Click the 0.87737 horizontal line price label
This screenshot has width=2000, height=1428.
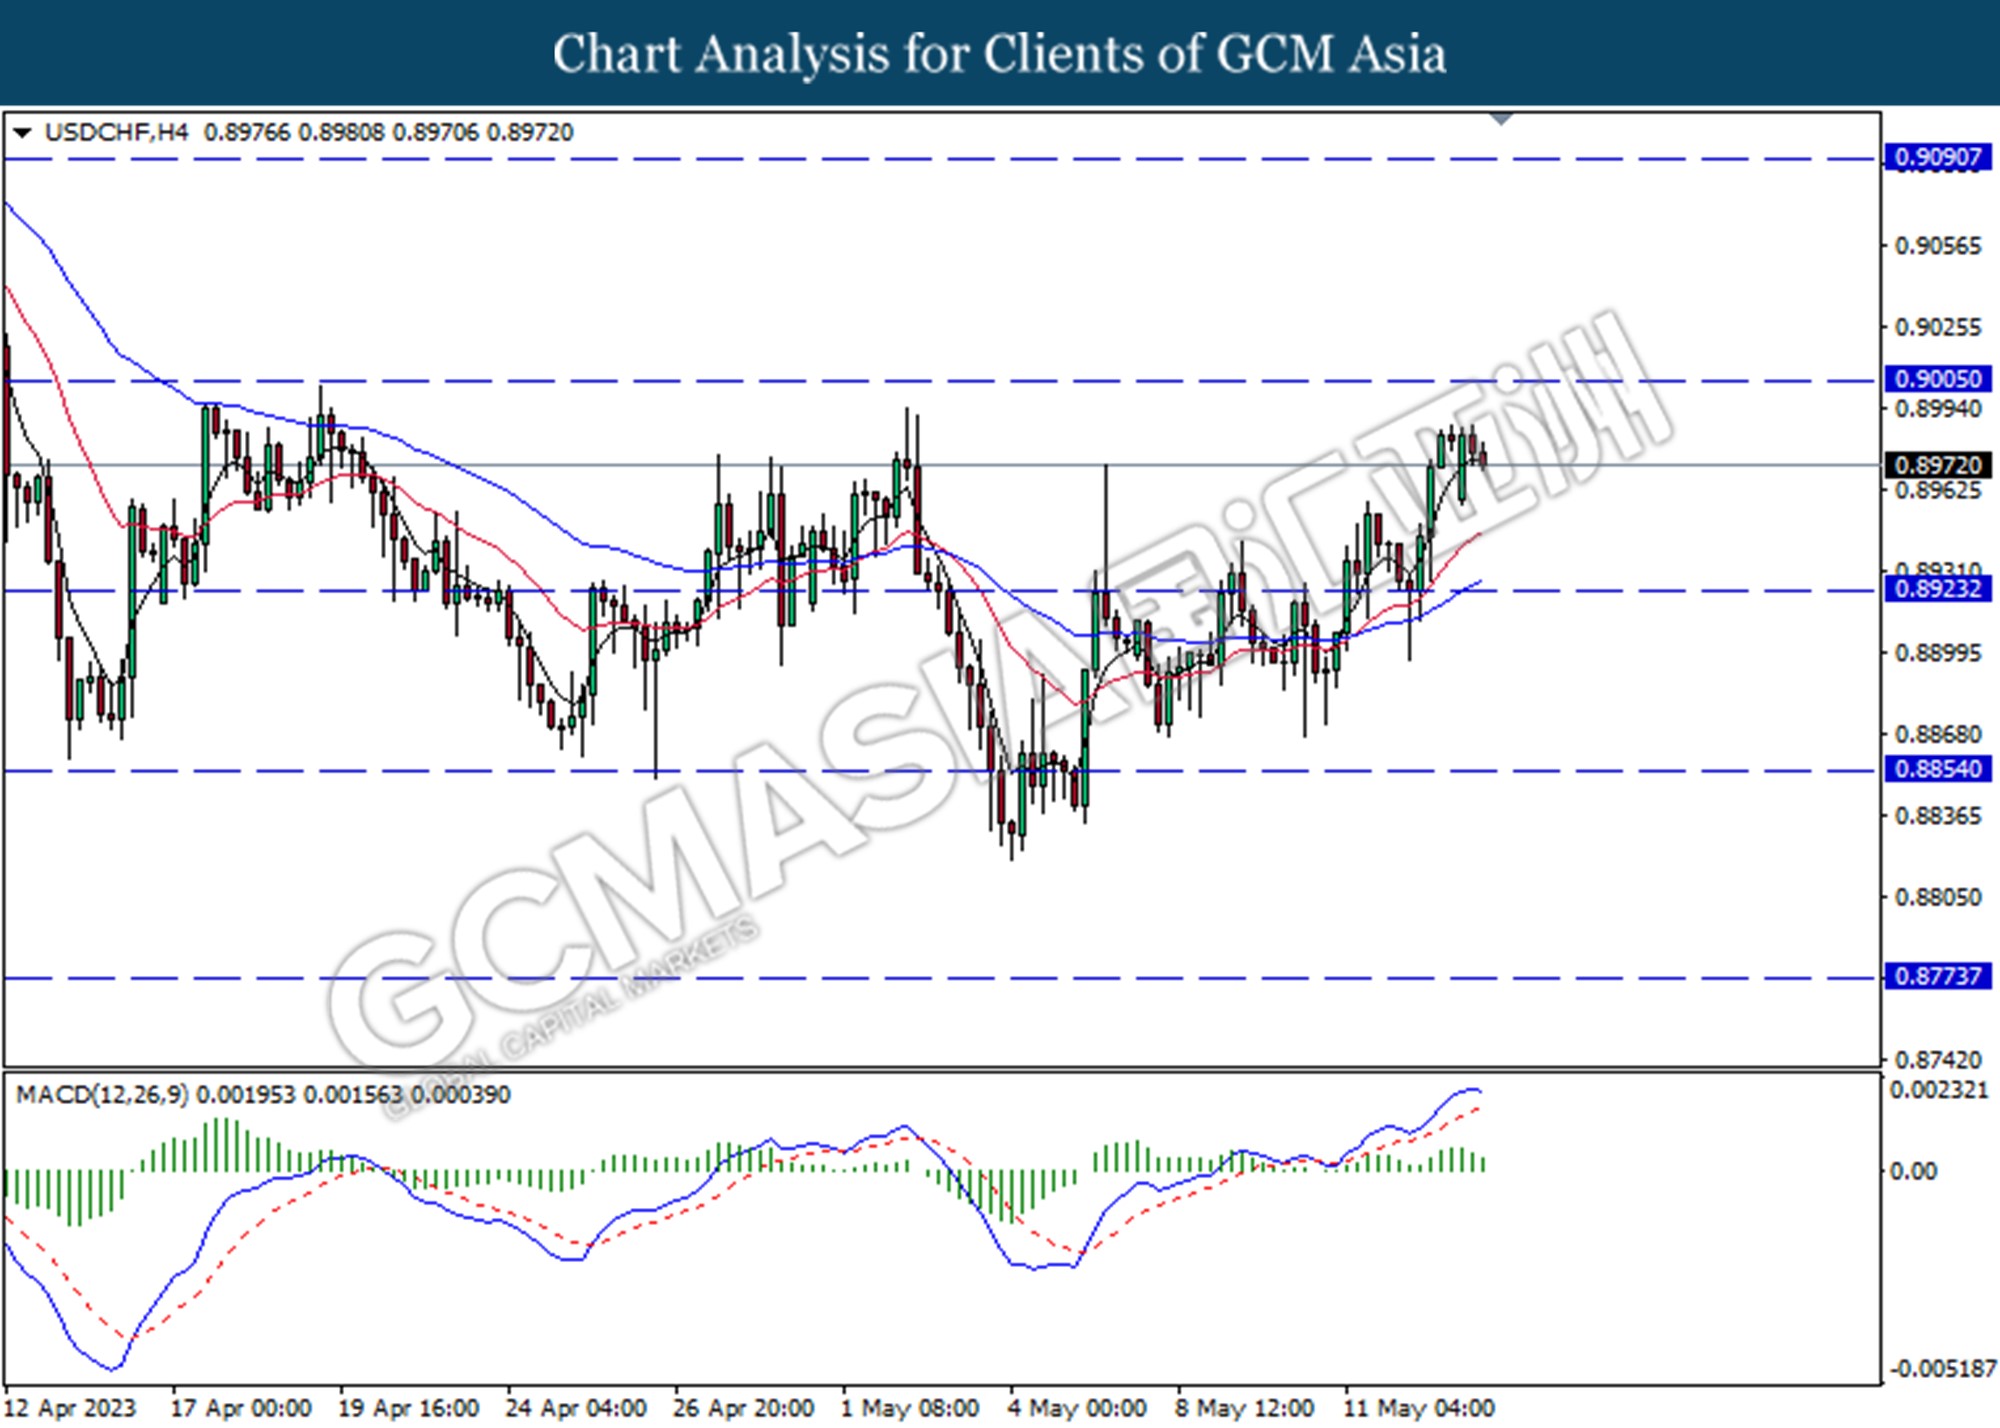(x=1938, y=976)
